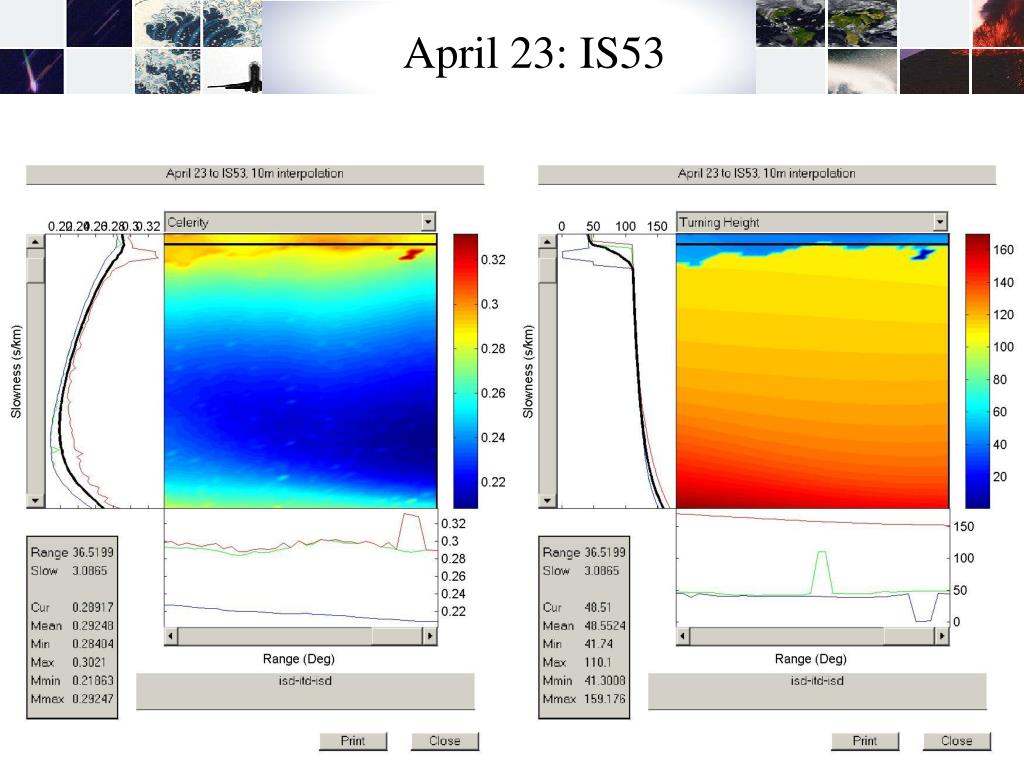1024x768 pixels.
Task: Click the volcanic eruption thumbnail in header
Action: click(998, 24)
